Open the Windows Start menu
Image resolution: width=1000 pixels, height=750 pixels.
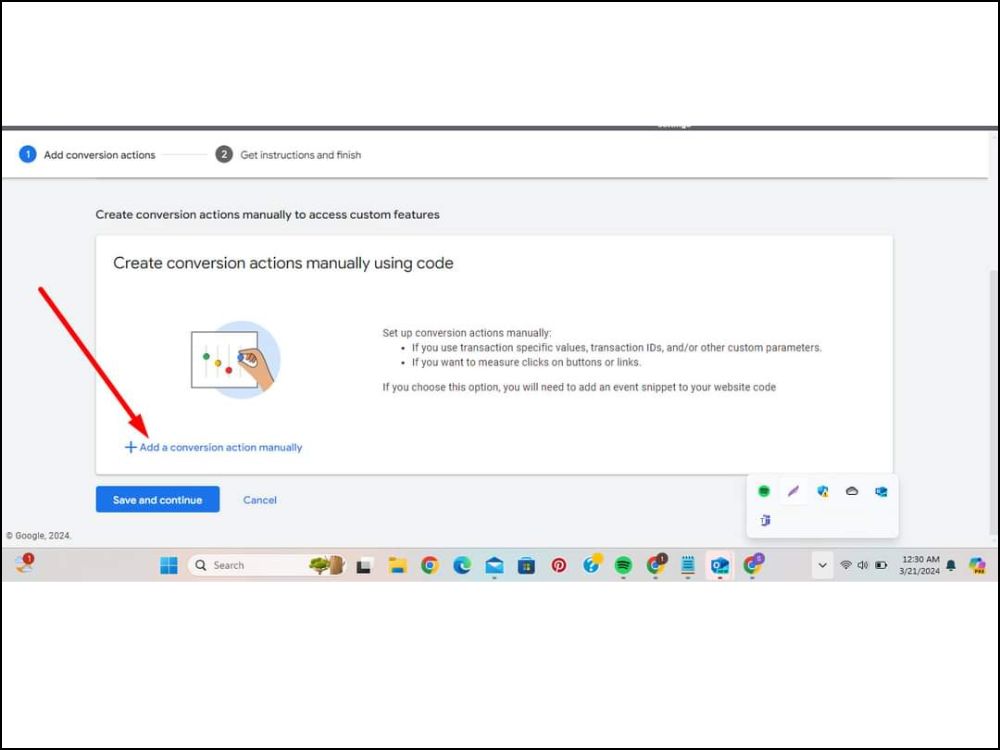click(x=169, y=565)
